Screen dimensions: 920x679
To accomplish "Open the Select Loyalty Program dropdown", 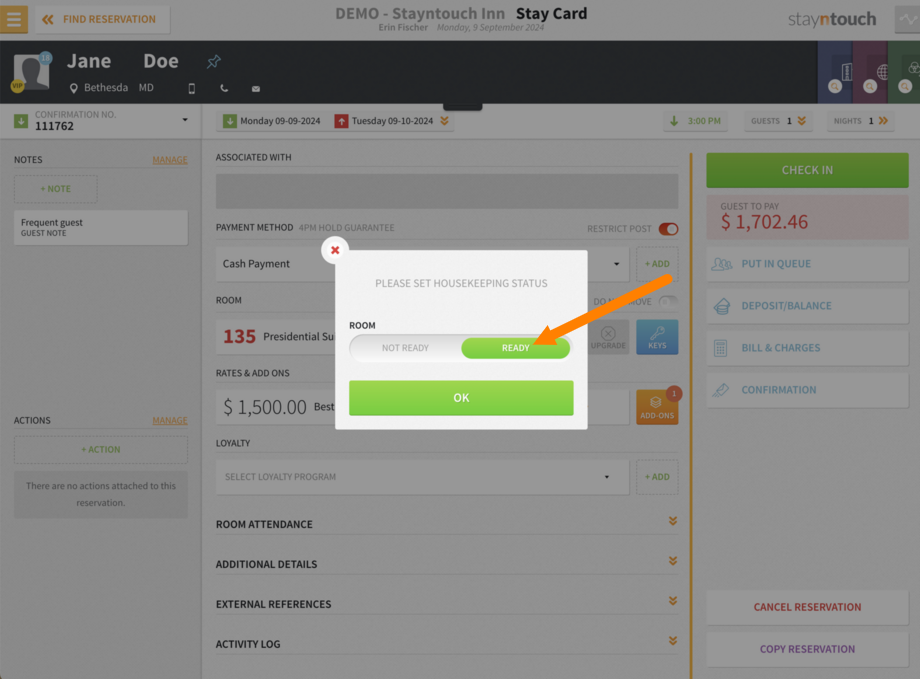I will pos(422,477).
